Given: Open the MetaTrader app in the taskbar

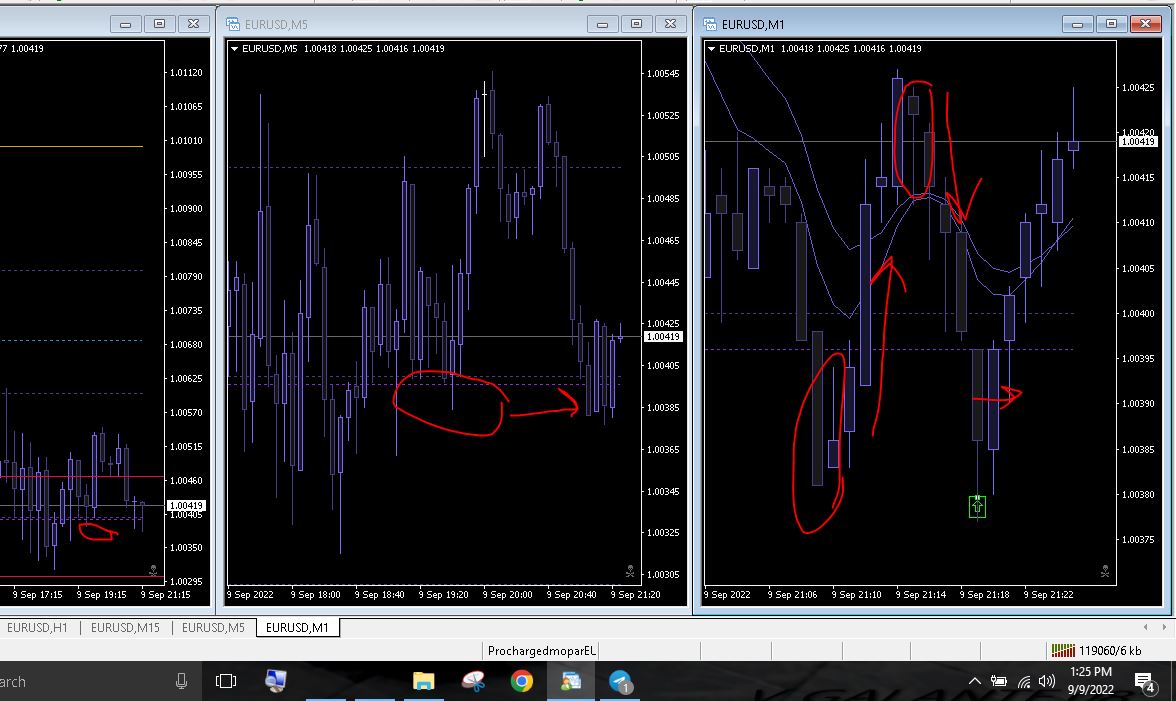Looking at the screenshot, I should (x=571, y=681).
